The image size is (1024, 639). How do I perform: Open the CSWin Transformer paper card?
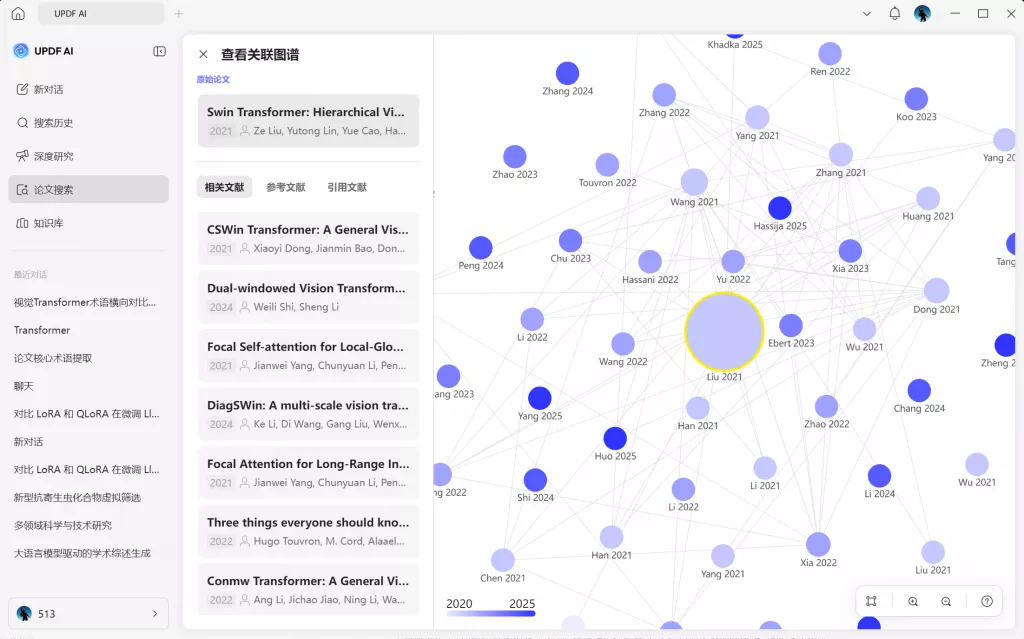coord(308,238)
